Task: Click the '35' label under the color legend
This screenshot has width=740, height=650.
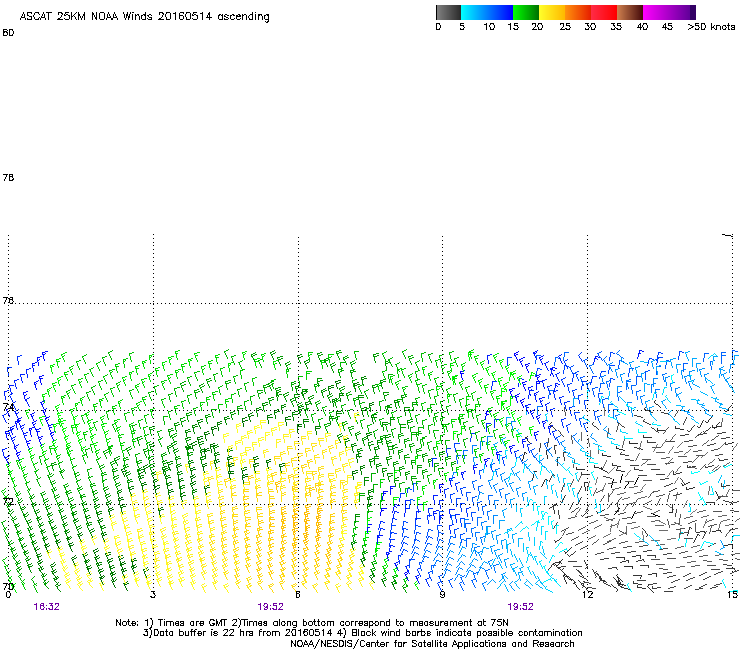Action: pos(616,27)
